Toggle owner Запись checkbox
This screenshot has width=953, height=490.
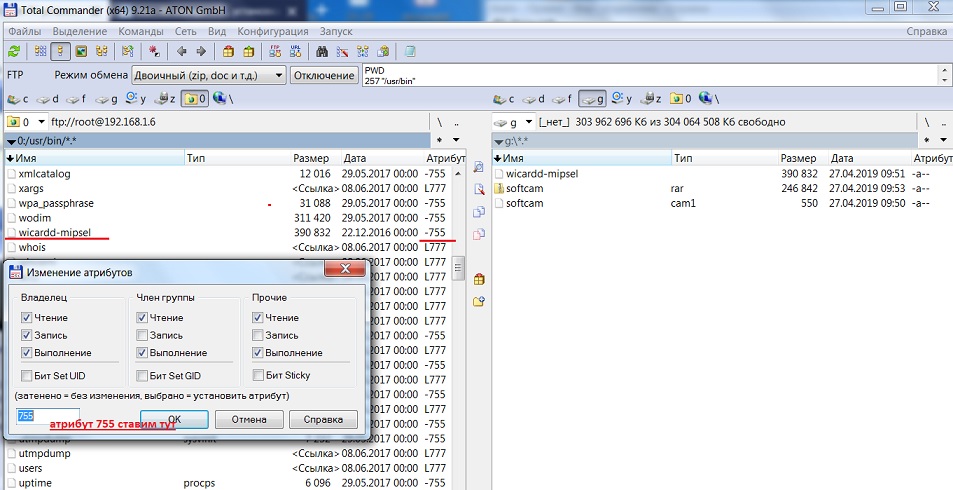[x=27, y=335]
